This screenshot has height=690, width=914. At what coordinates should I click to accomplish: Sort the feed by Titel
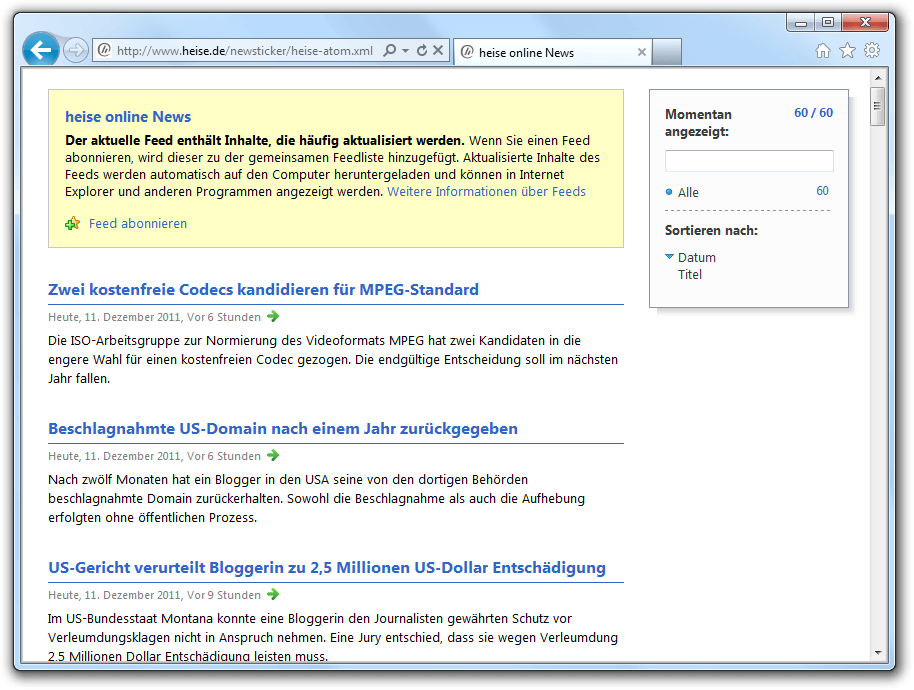click(x=690, y=274)
